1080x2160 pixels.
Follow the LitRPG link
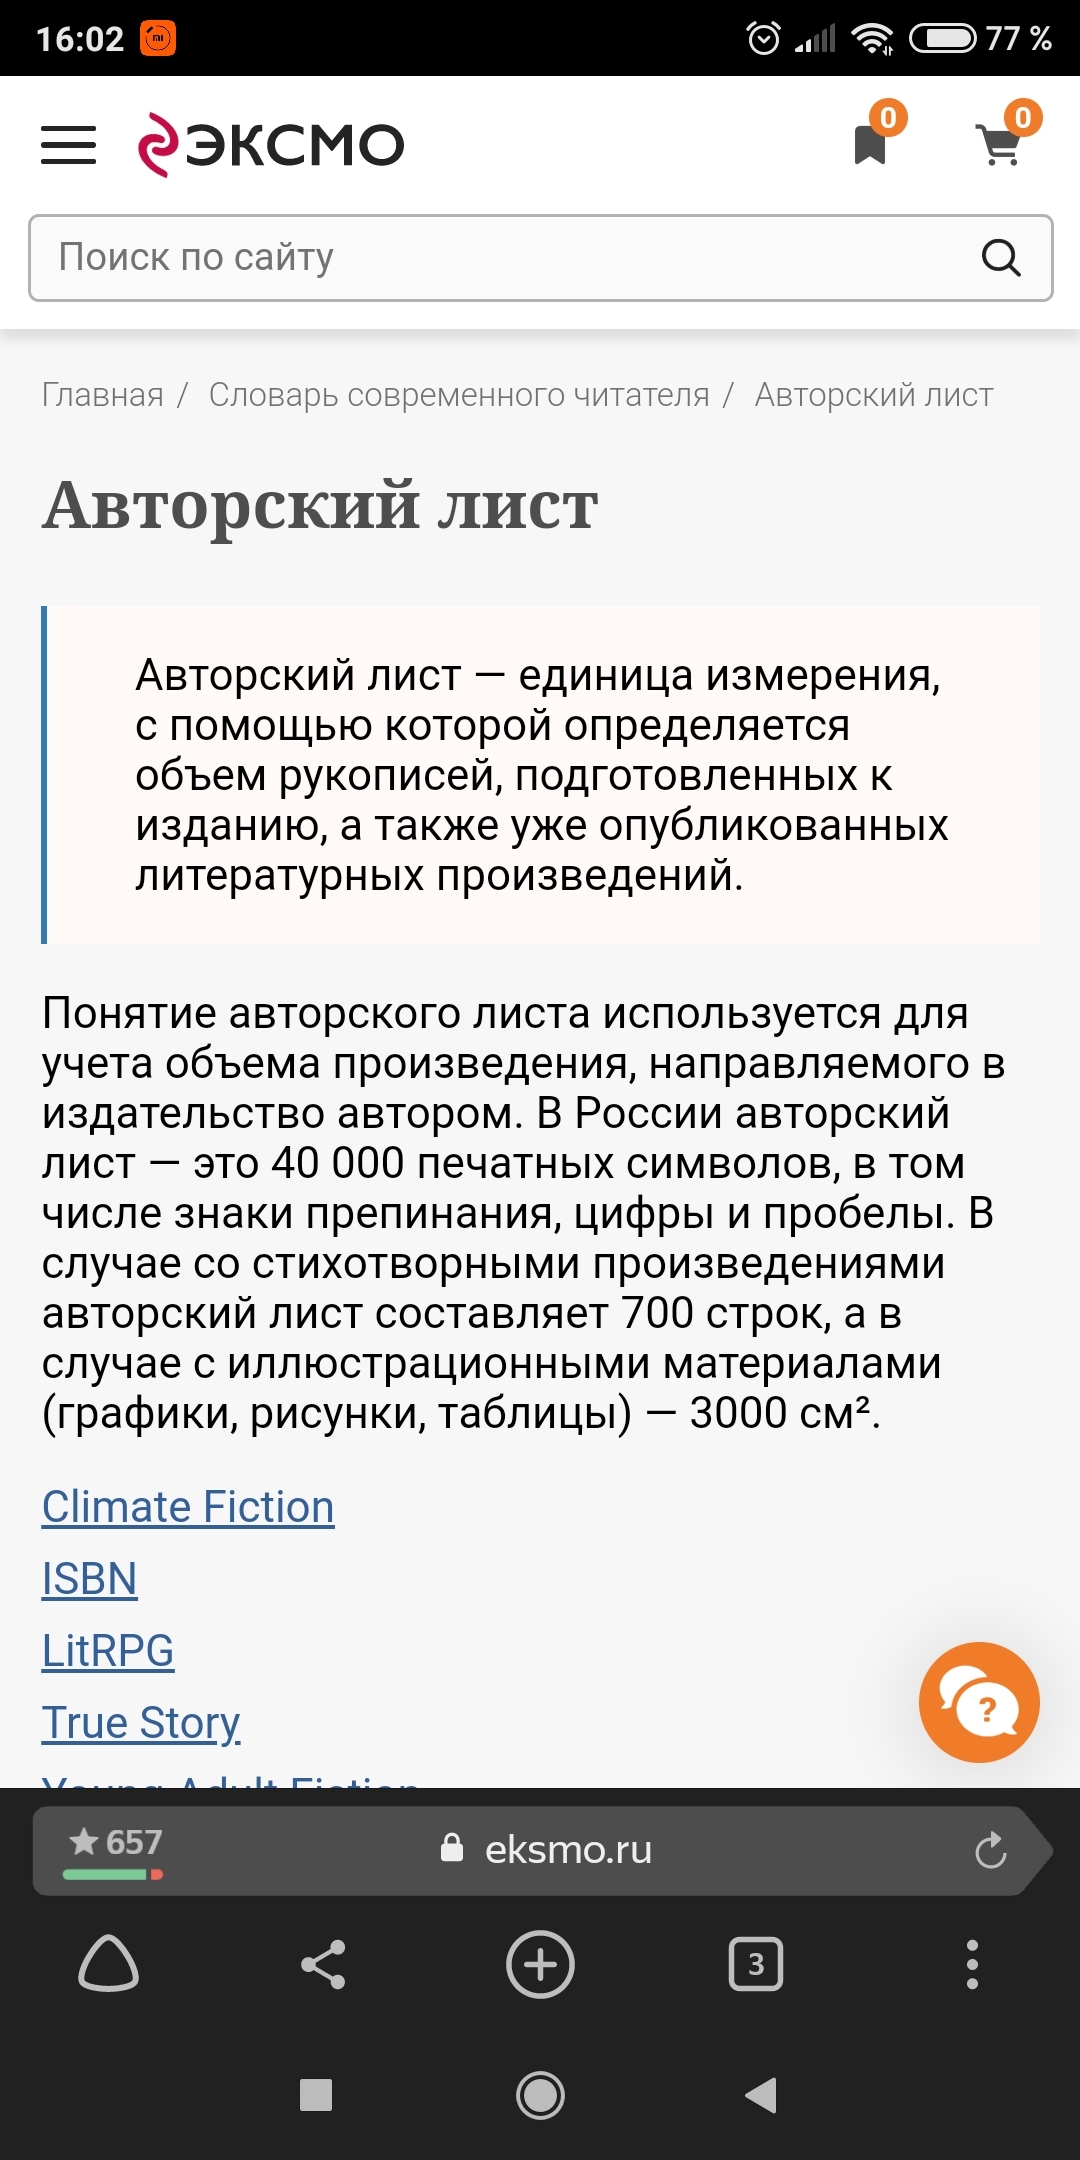108,1651
